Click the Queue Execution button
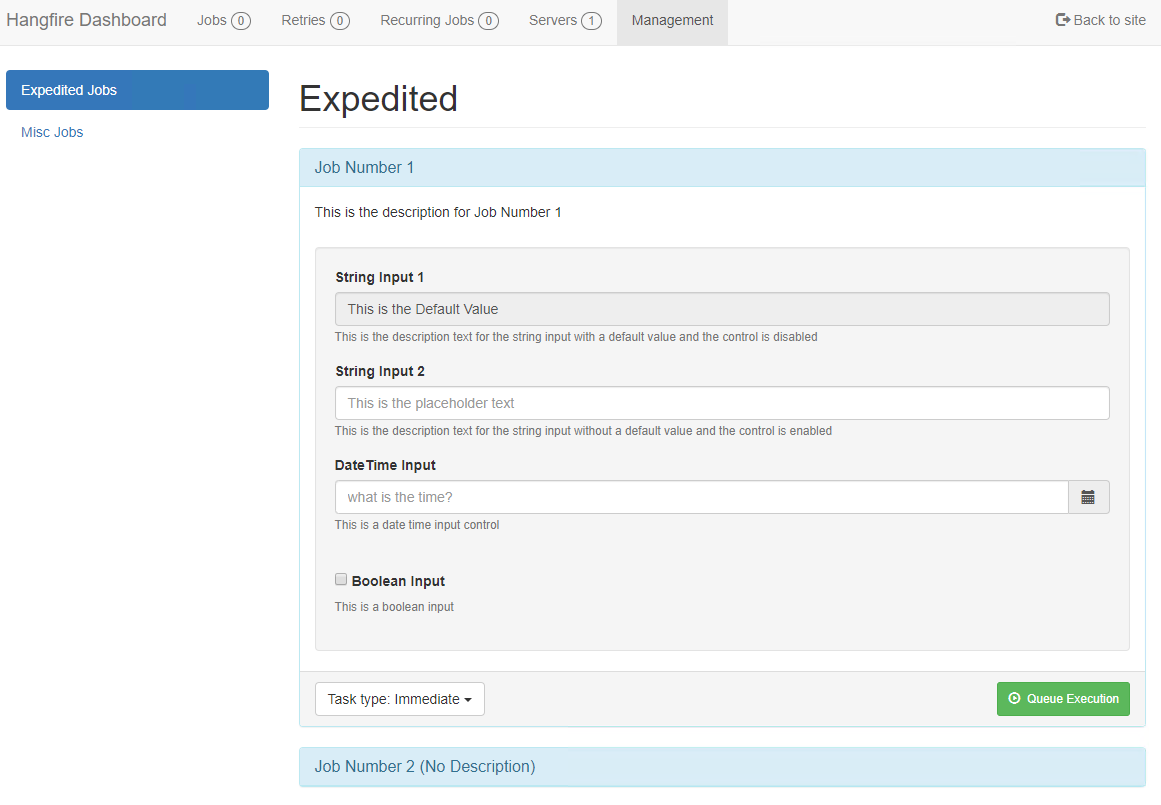The height and width of the screenshot is (805, 1161). 1063,699
